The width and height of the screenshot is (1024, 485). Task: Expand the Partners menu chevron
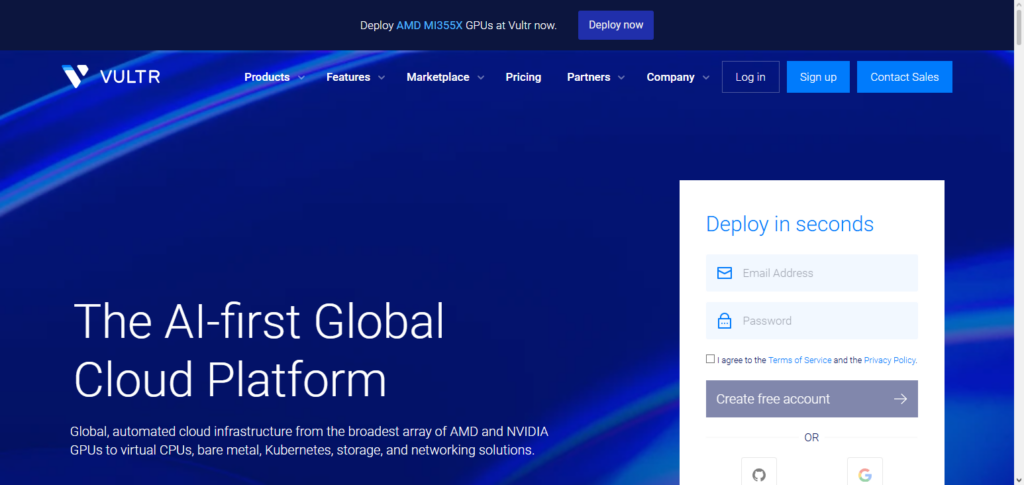click(x=622, y=78)
